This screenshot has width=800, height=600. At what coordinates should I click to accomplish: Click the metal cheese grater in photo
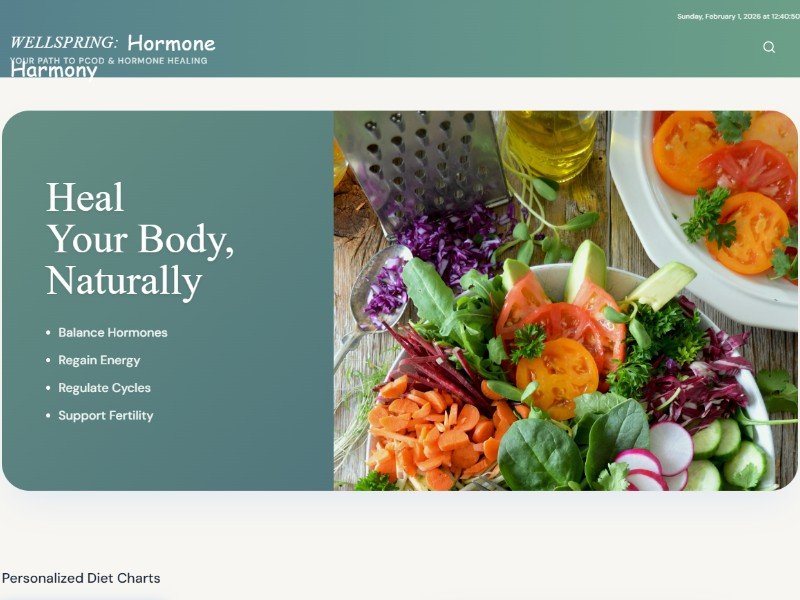tap(419, 164)
